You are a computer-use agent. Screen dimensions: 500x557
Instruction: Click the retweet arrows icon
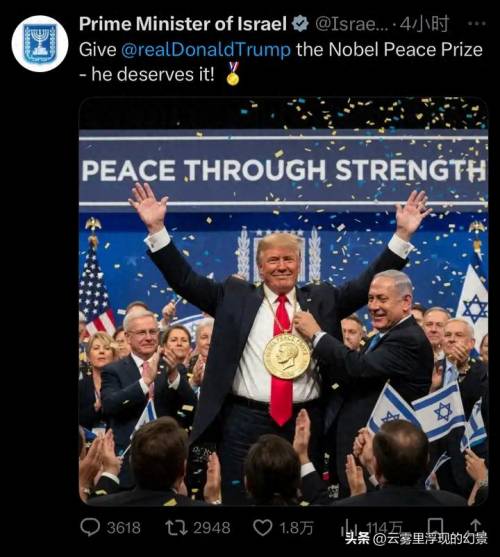(x=176, y=528)
